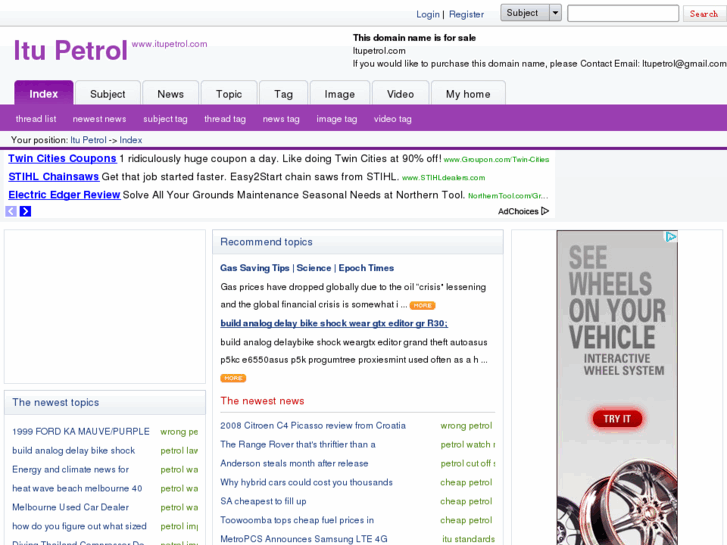Click the wheel ad info icon
This screenshot has width=727, height=545.
[x=671, y=237]
